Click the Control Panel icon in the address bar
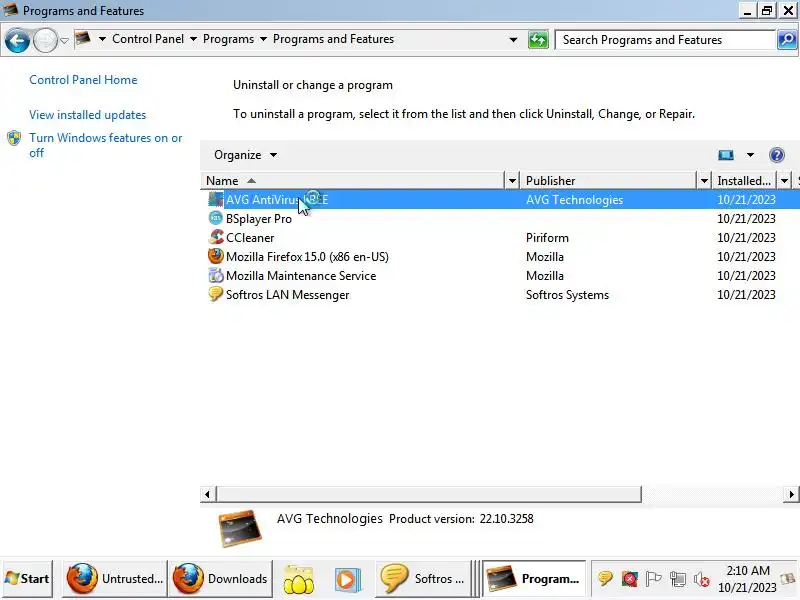The height and width of the screenshot is (600, 800). pyautogui.click(x=83, y=39)
